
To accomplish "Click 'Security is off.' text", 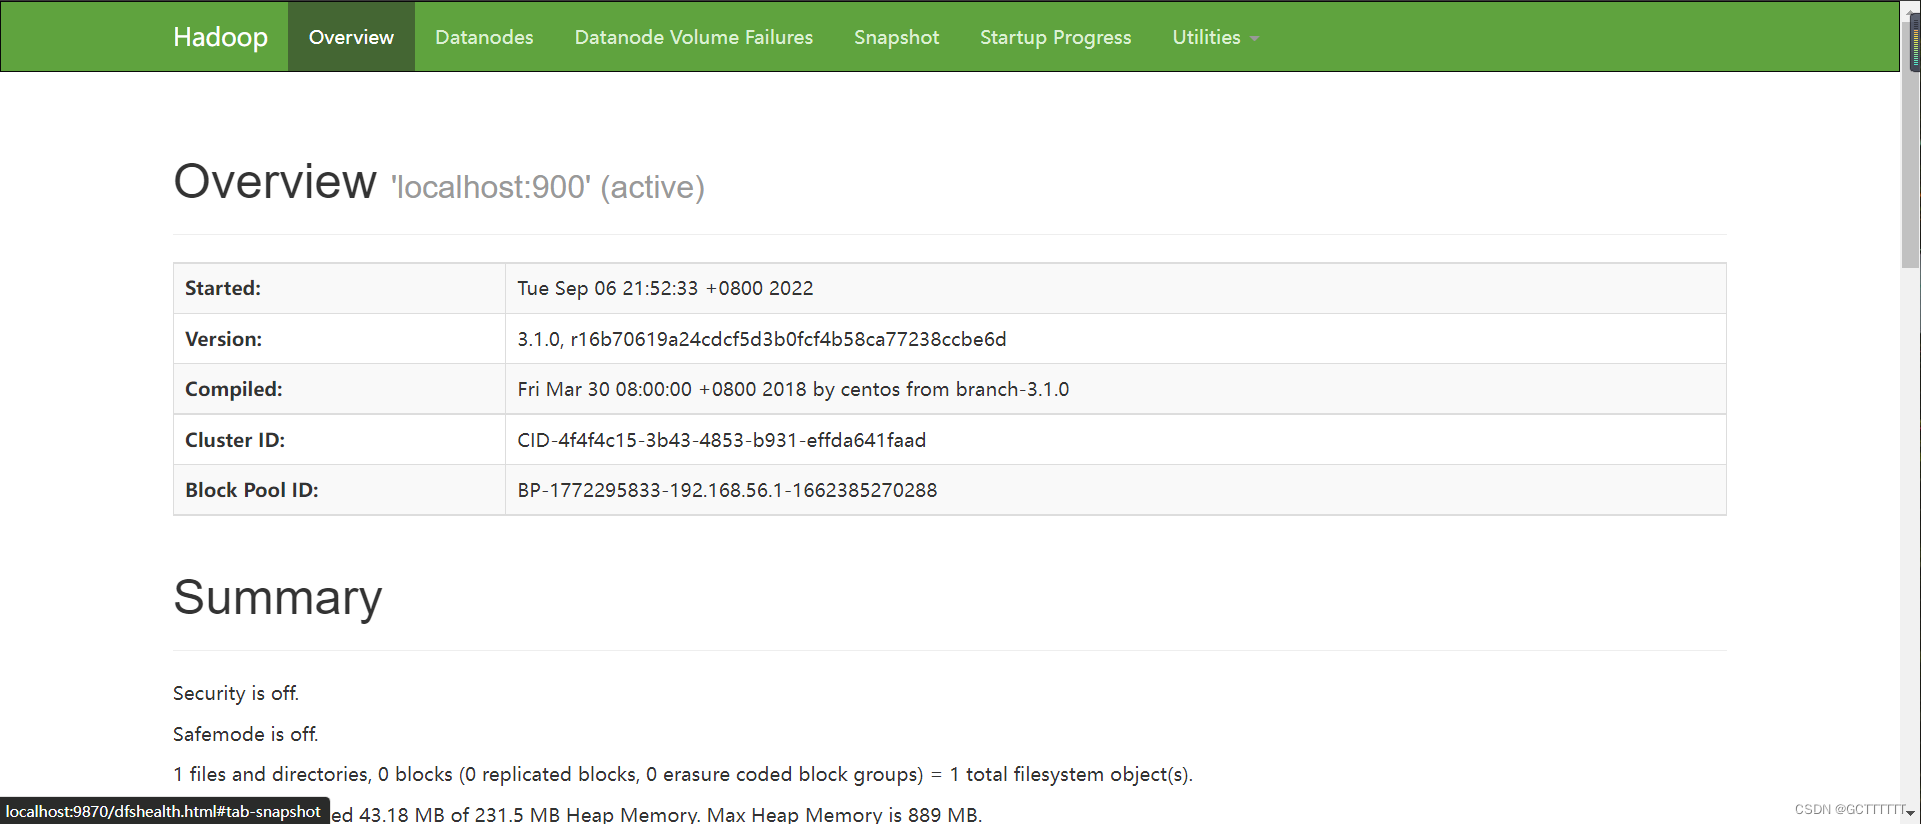I will (x=236, y=693).
